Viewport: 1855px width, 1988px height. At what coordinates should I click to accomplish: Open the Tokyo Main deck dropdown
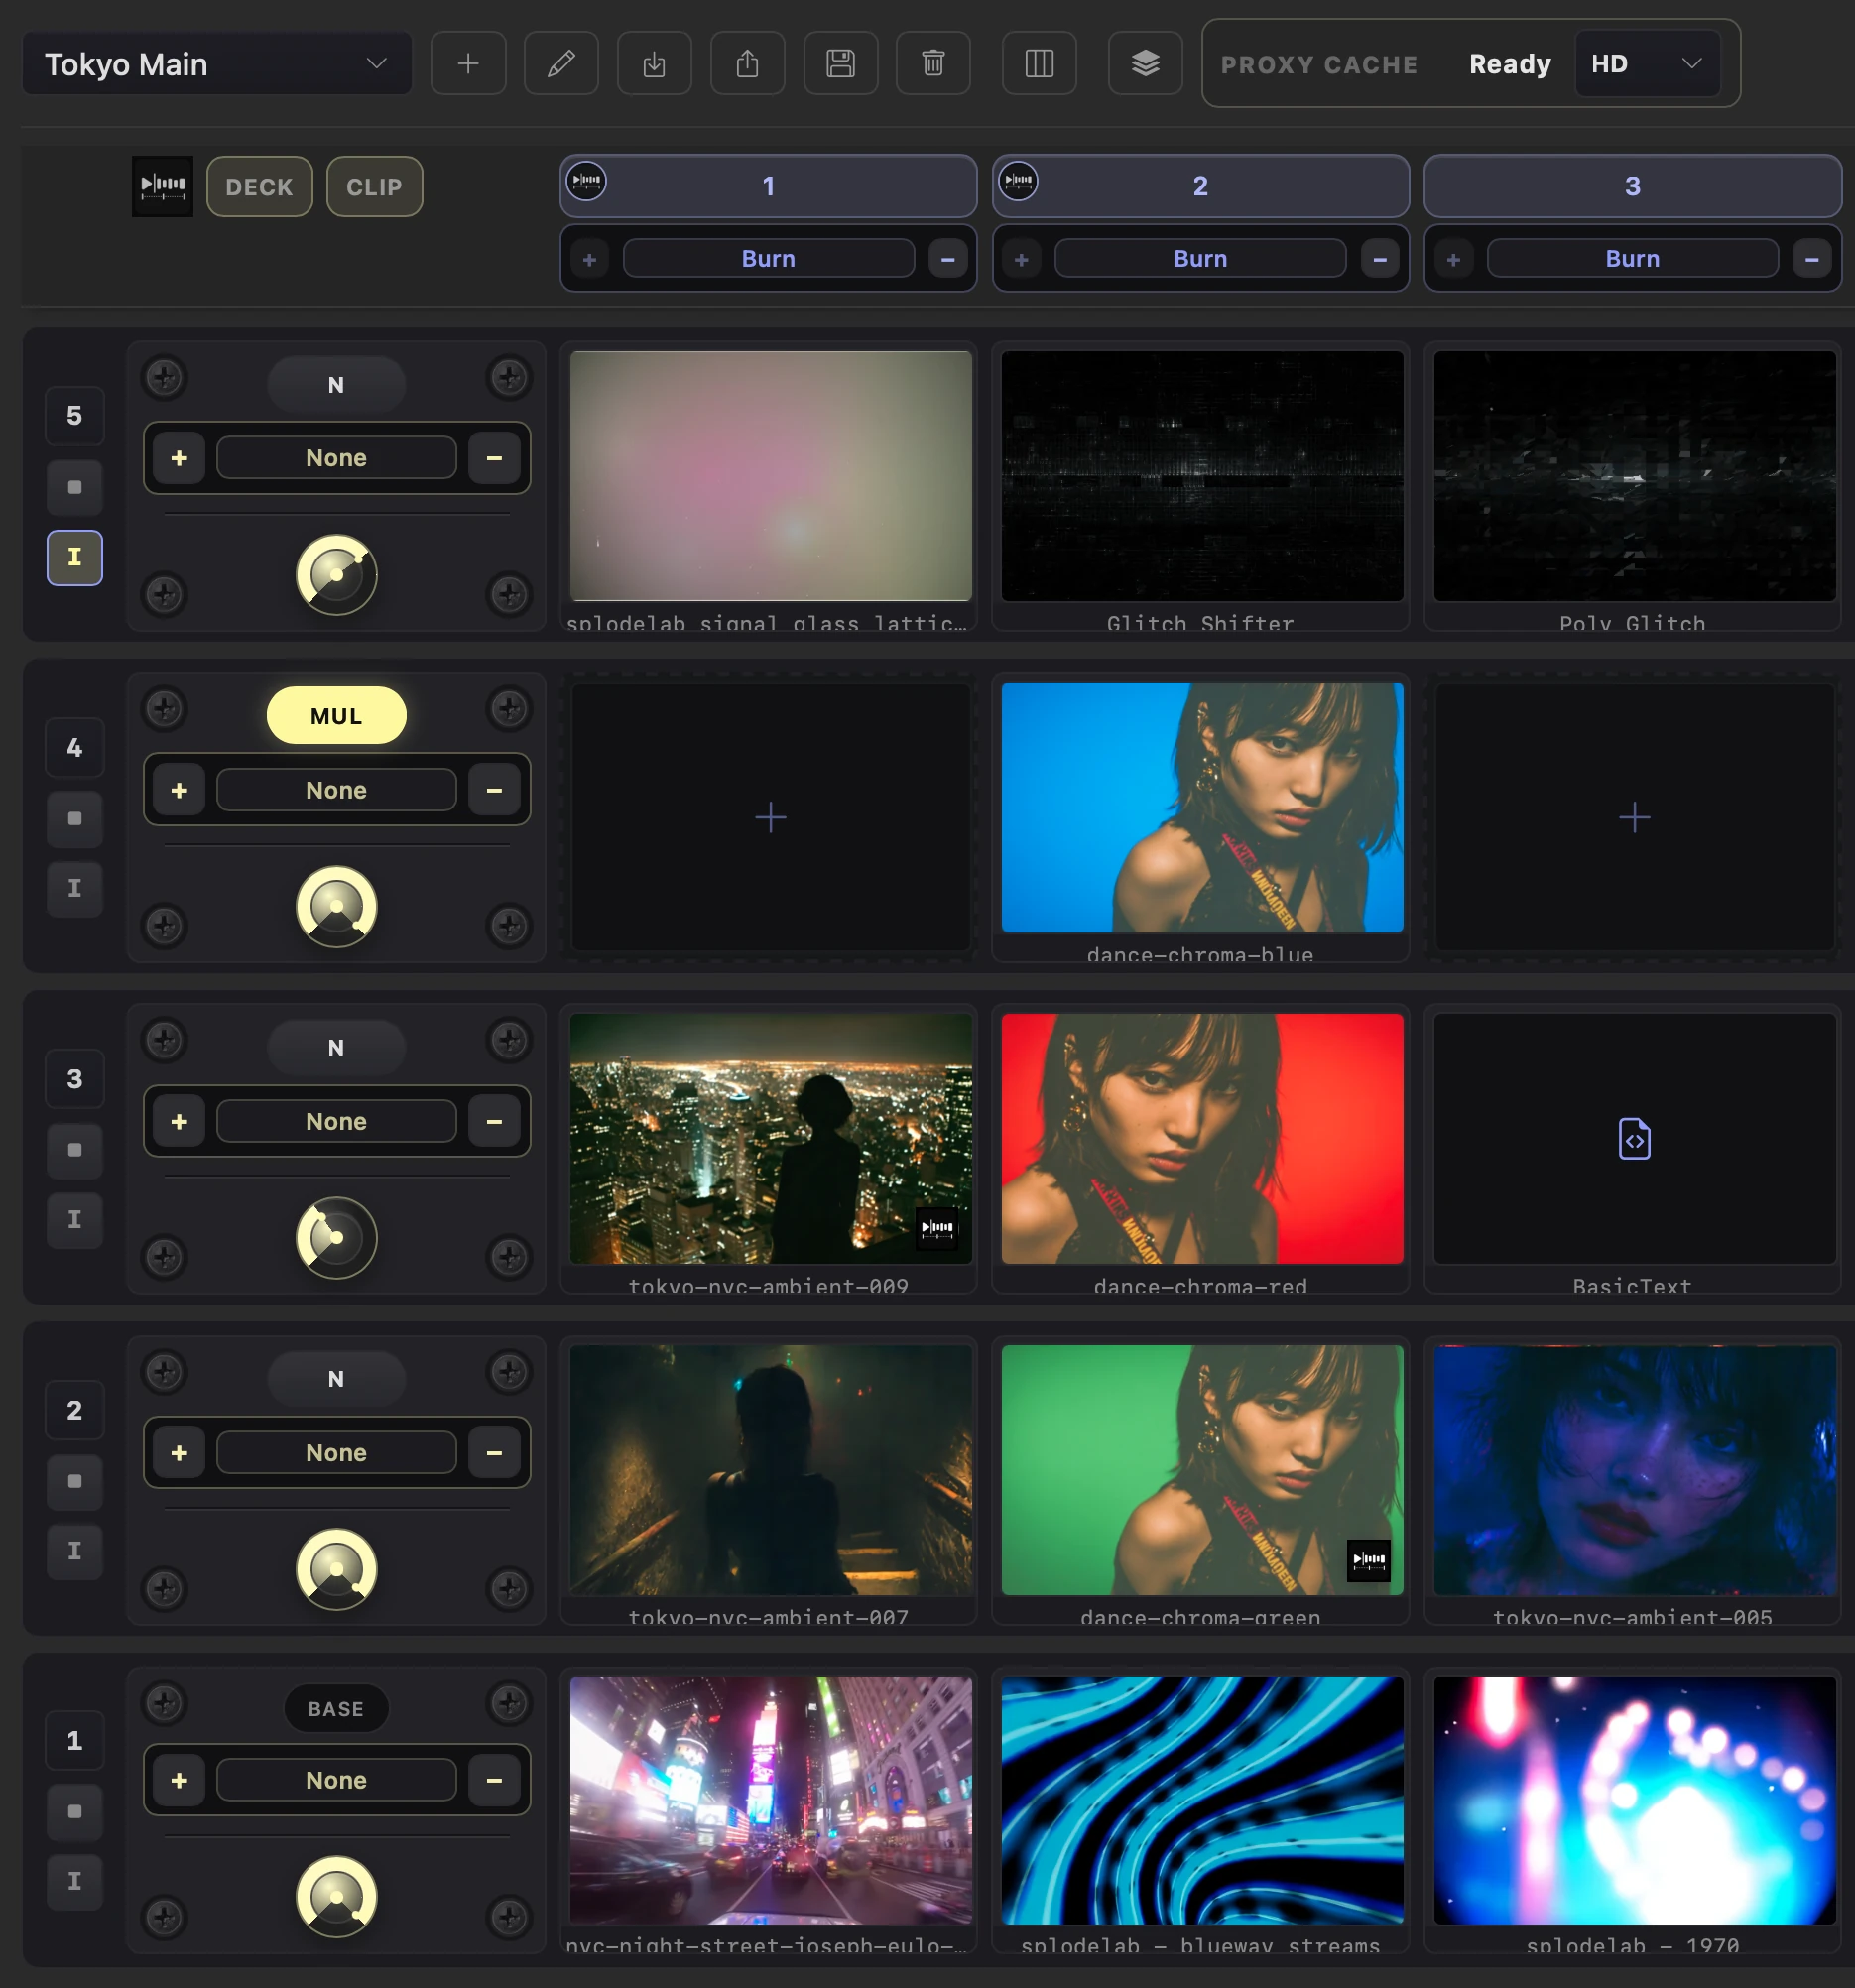pos(217,64)
